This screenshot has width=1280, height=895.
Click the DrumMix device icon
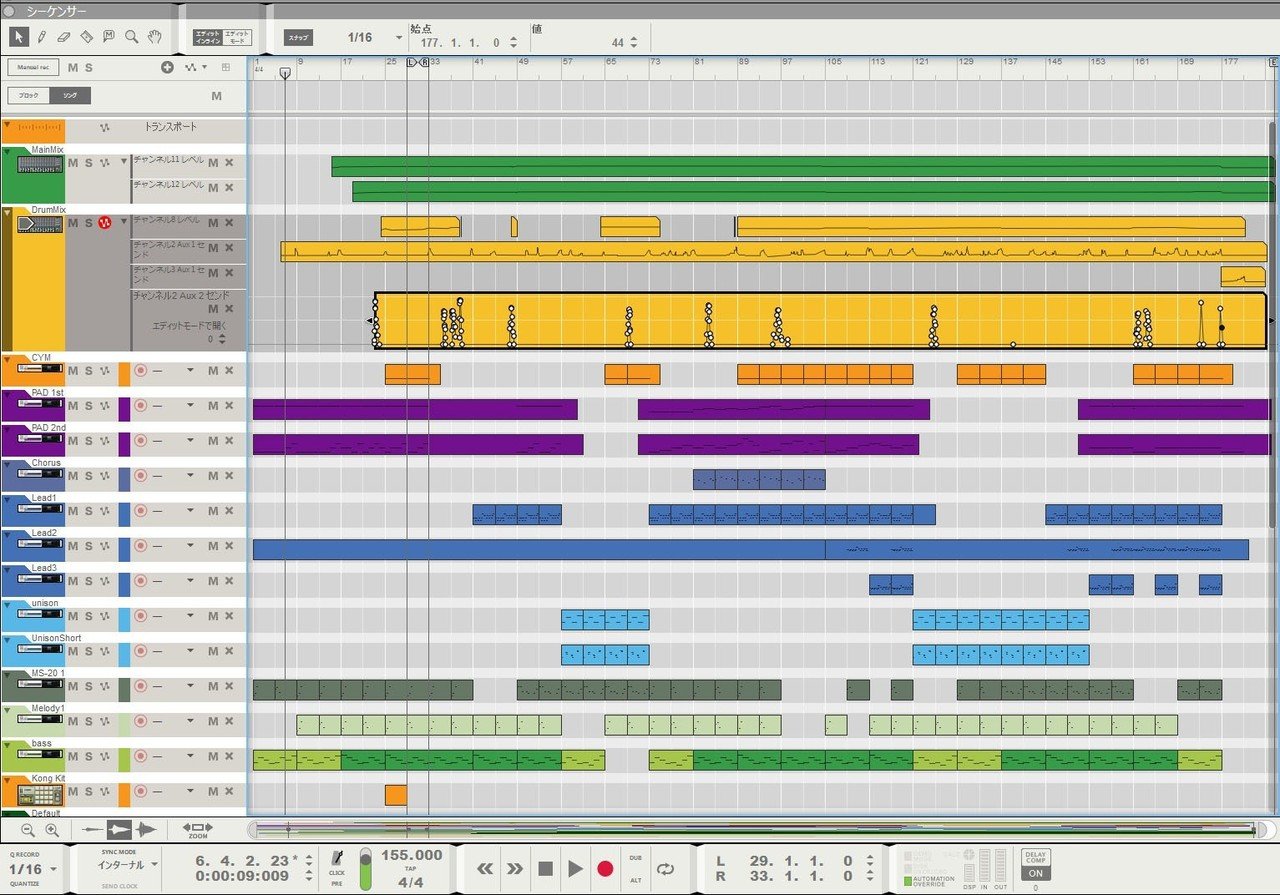tap(41, 225)
